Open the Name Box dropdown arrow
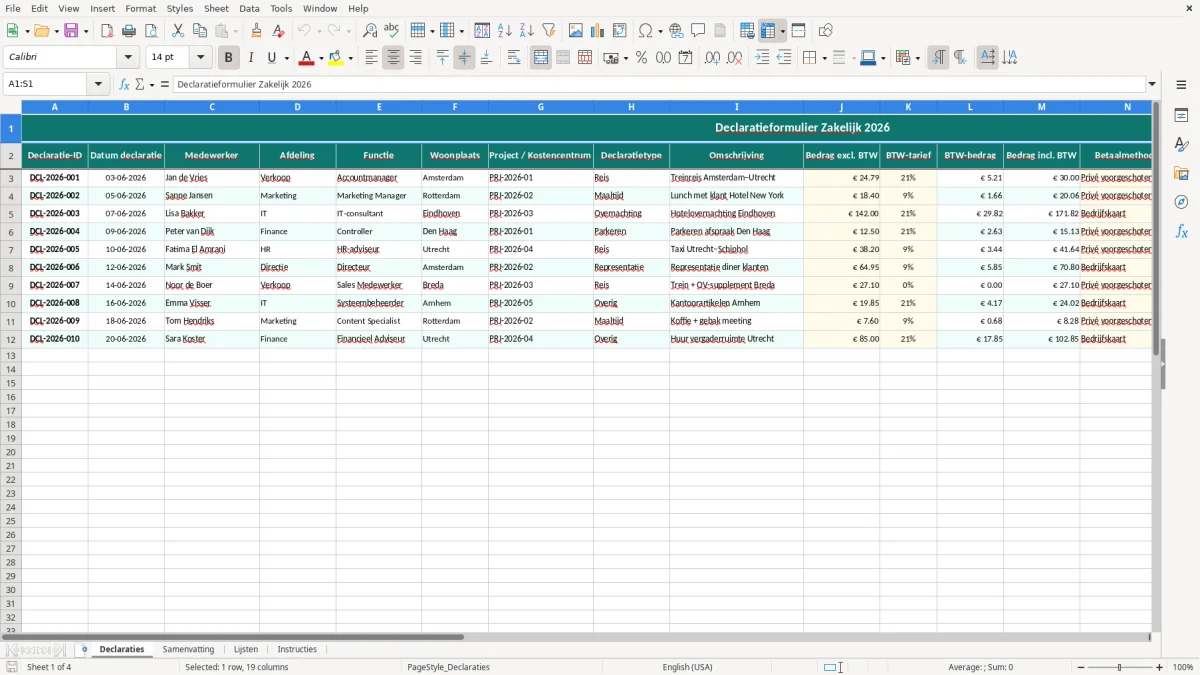 pyautogui.click(x=99, y=85)
